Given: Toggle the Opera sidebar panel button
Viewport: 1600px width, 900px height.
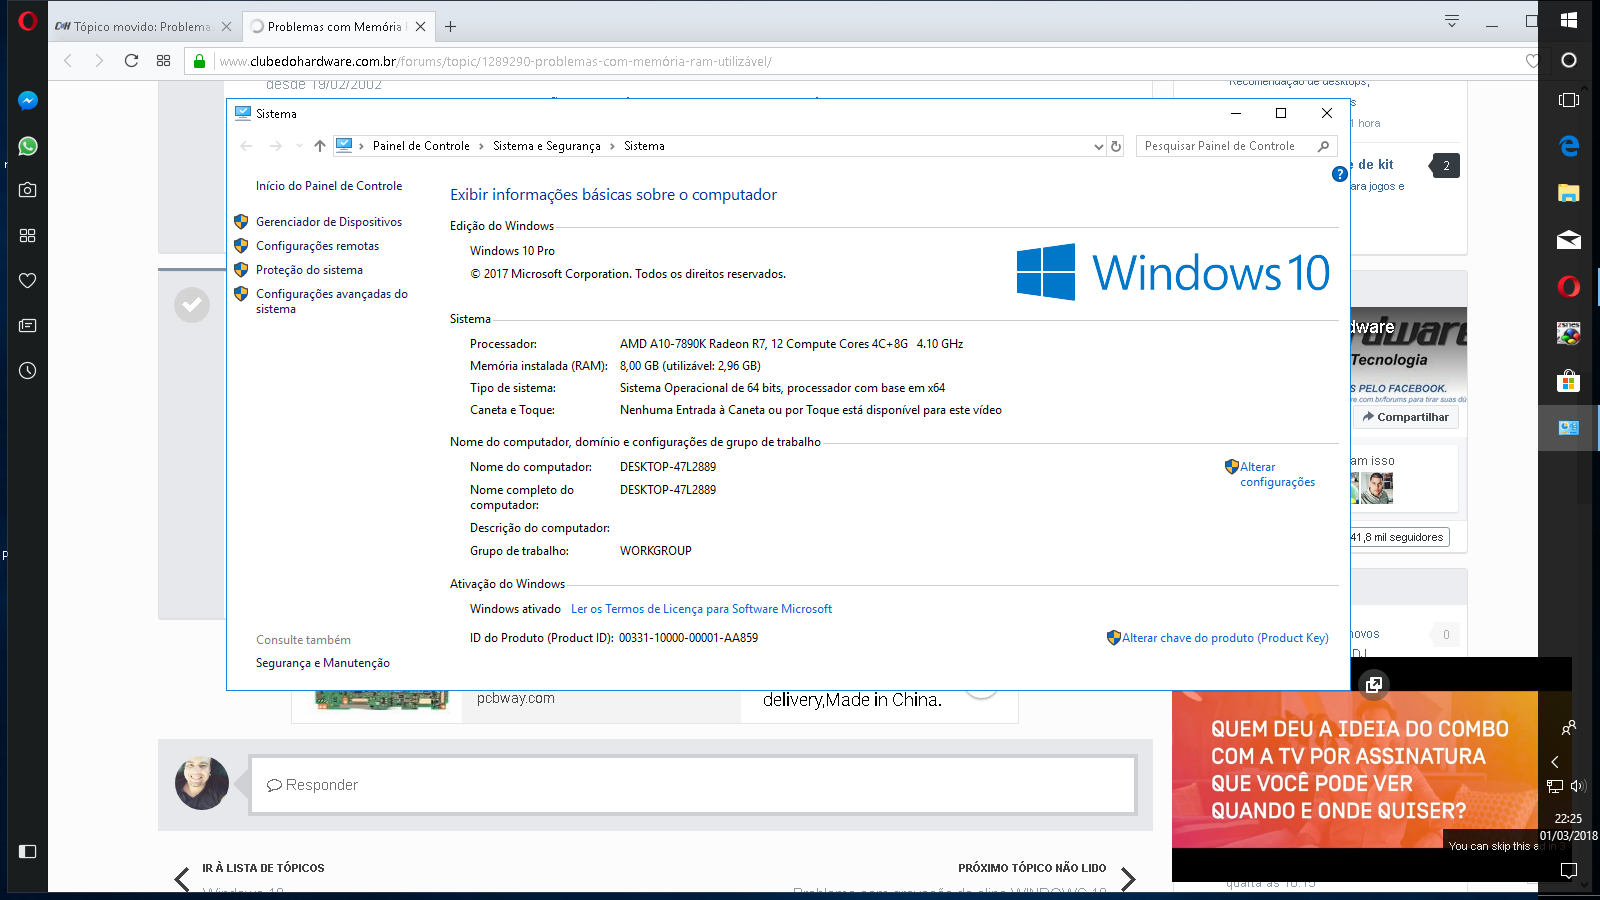Looking at the screenshot, I should (28, 851).
